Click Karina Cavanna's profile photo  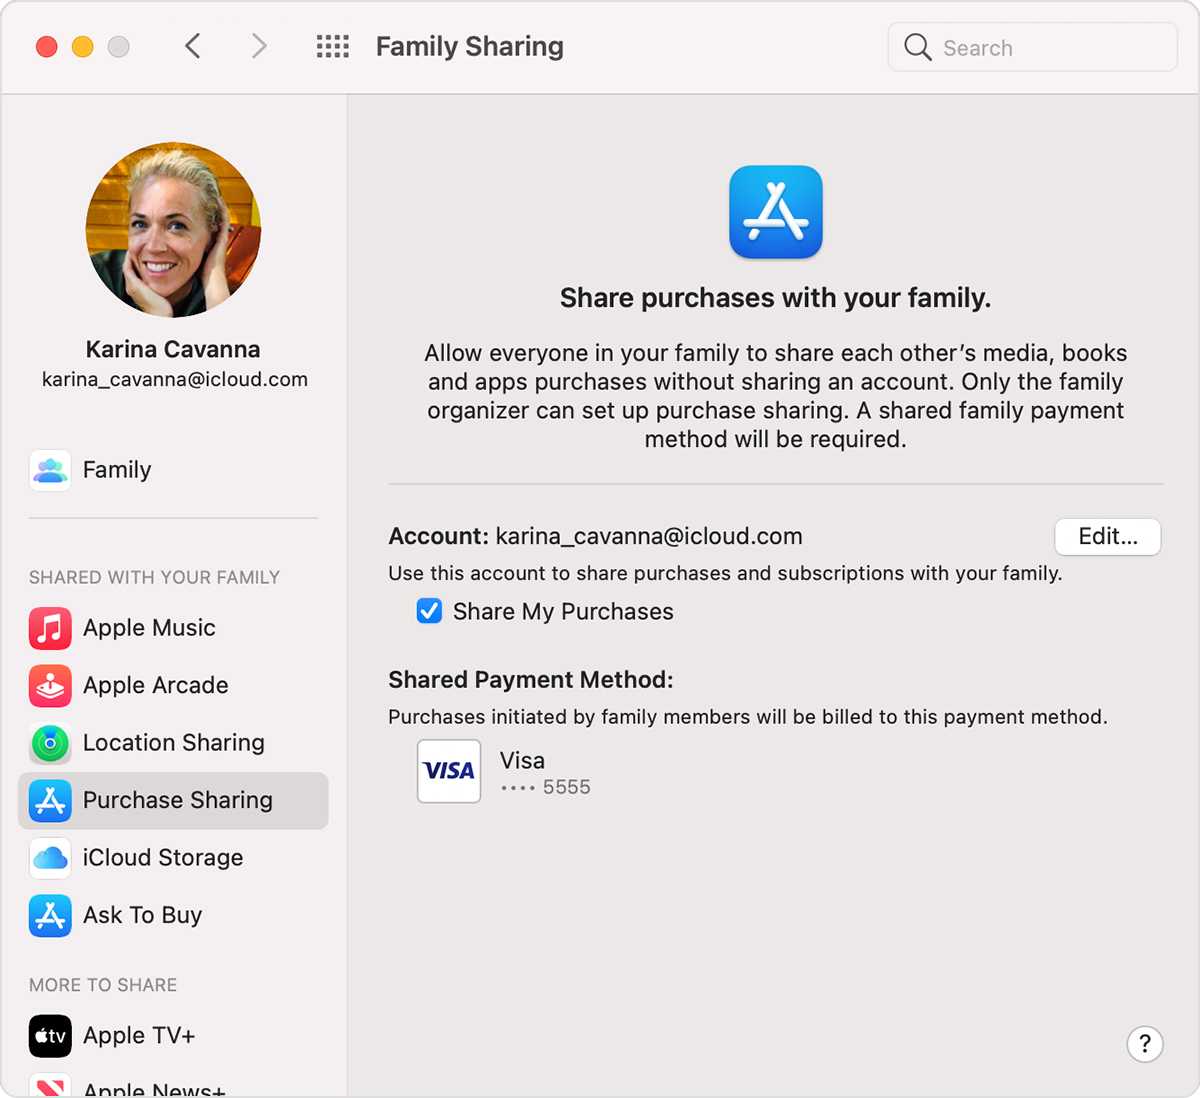coord(174,230)
